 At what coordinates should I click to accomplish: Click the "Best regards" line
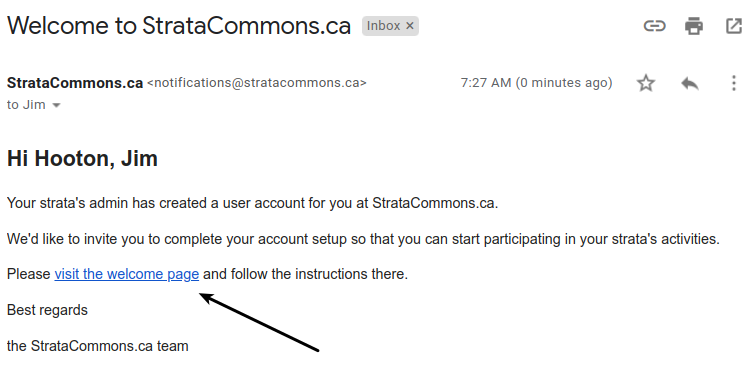(47, 310)
